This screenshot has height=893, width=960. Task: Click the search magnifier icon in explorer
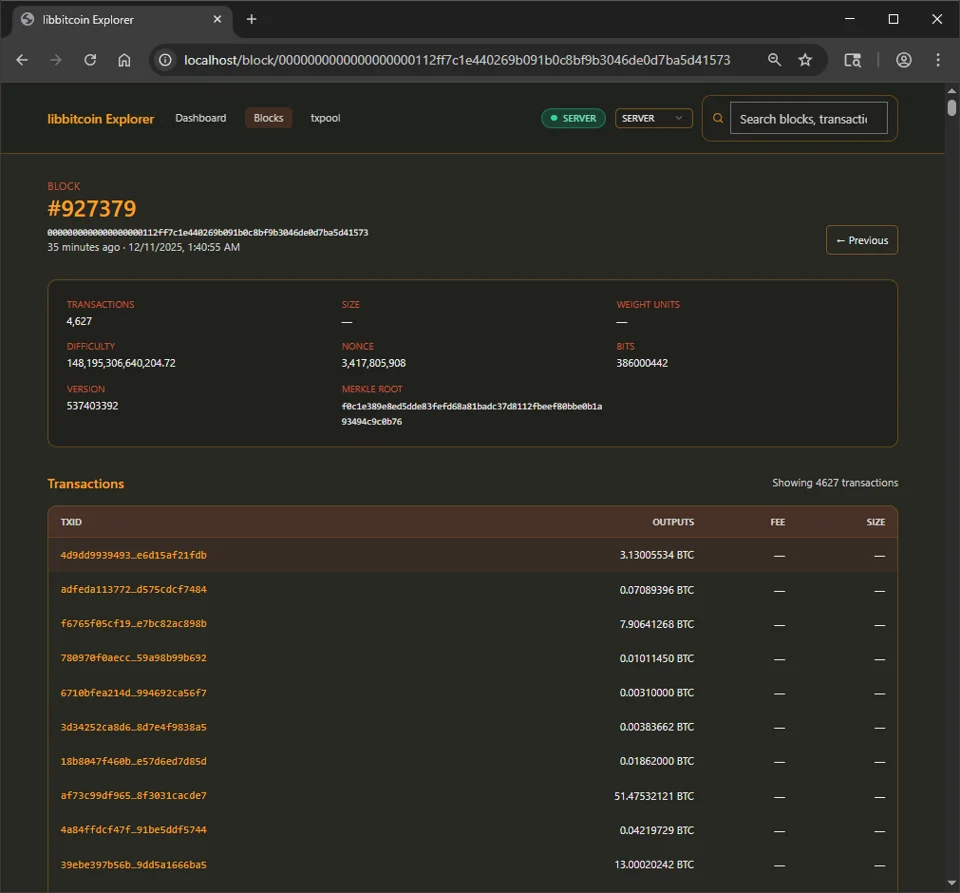(718, 119)
